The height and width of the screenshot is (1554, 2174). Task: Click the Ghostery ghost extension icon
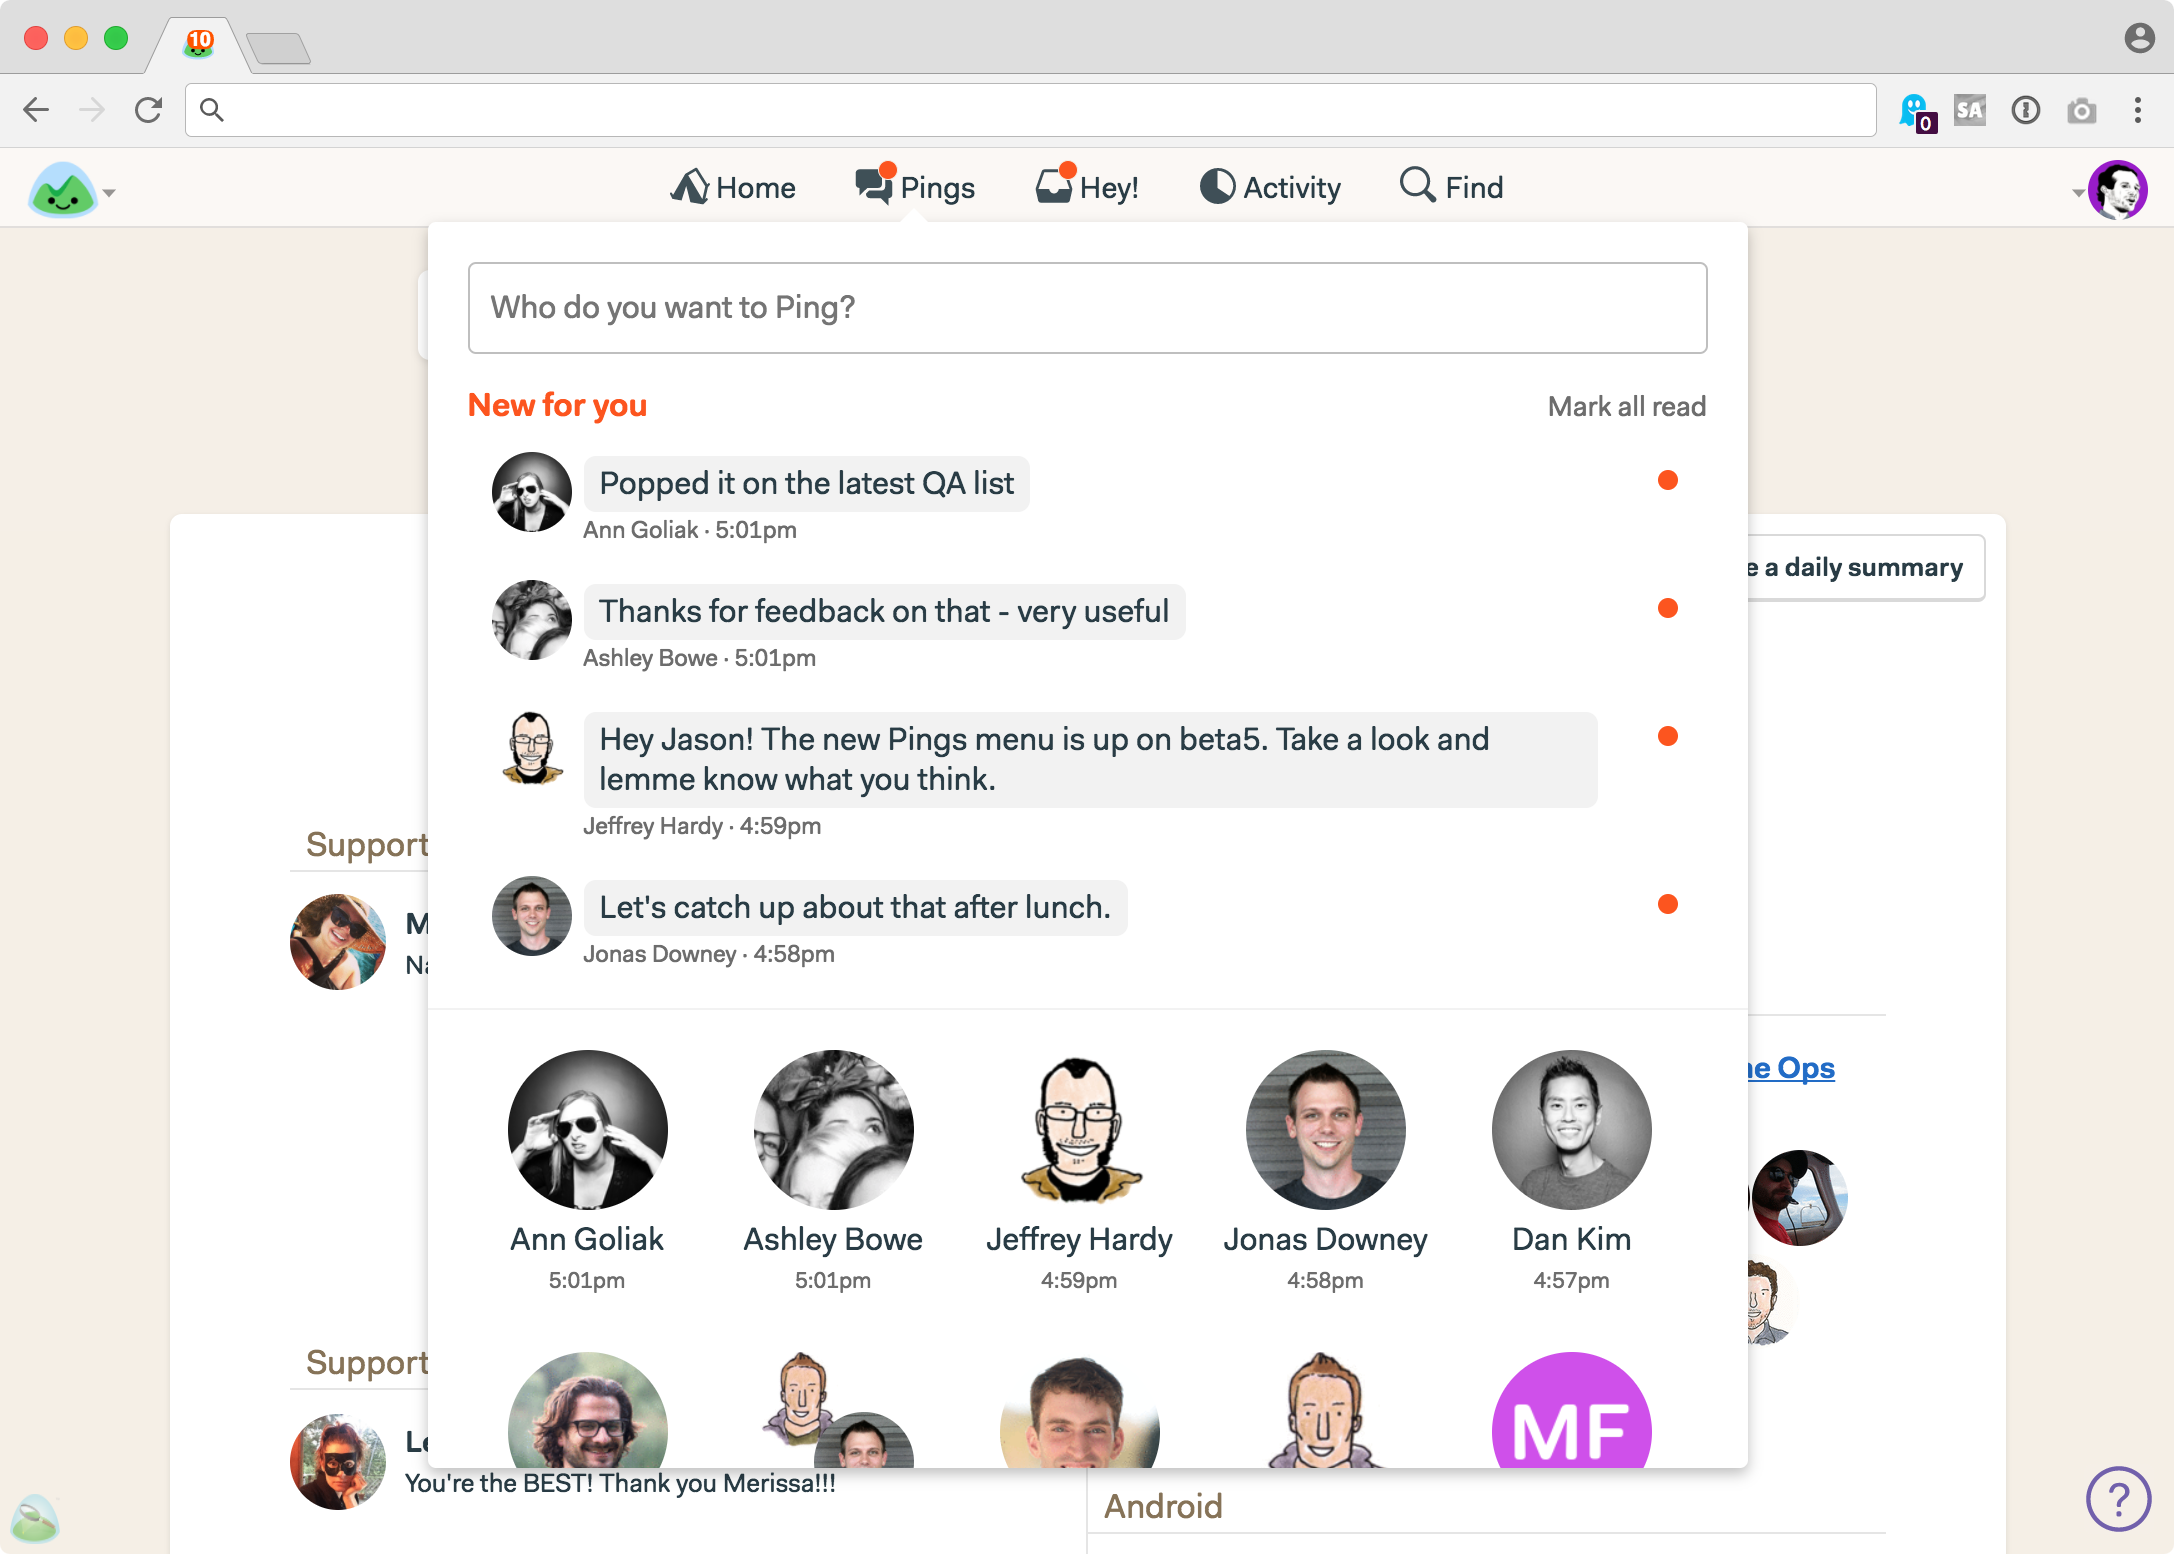tap(1916, 111)
